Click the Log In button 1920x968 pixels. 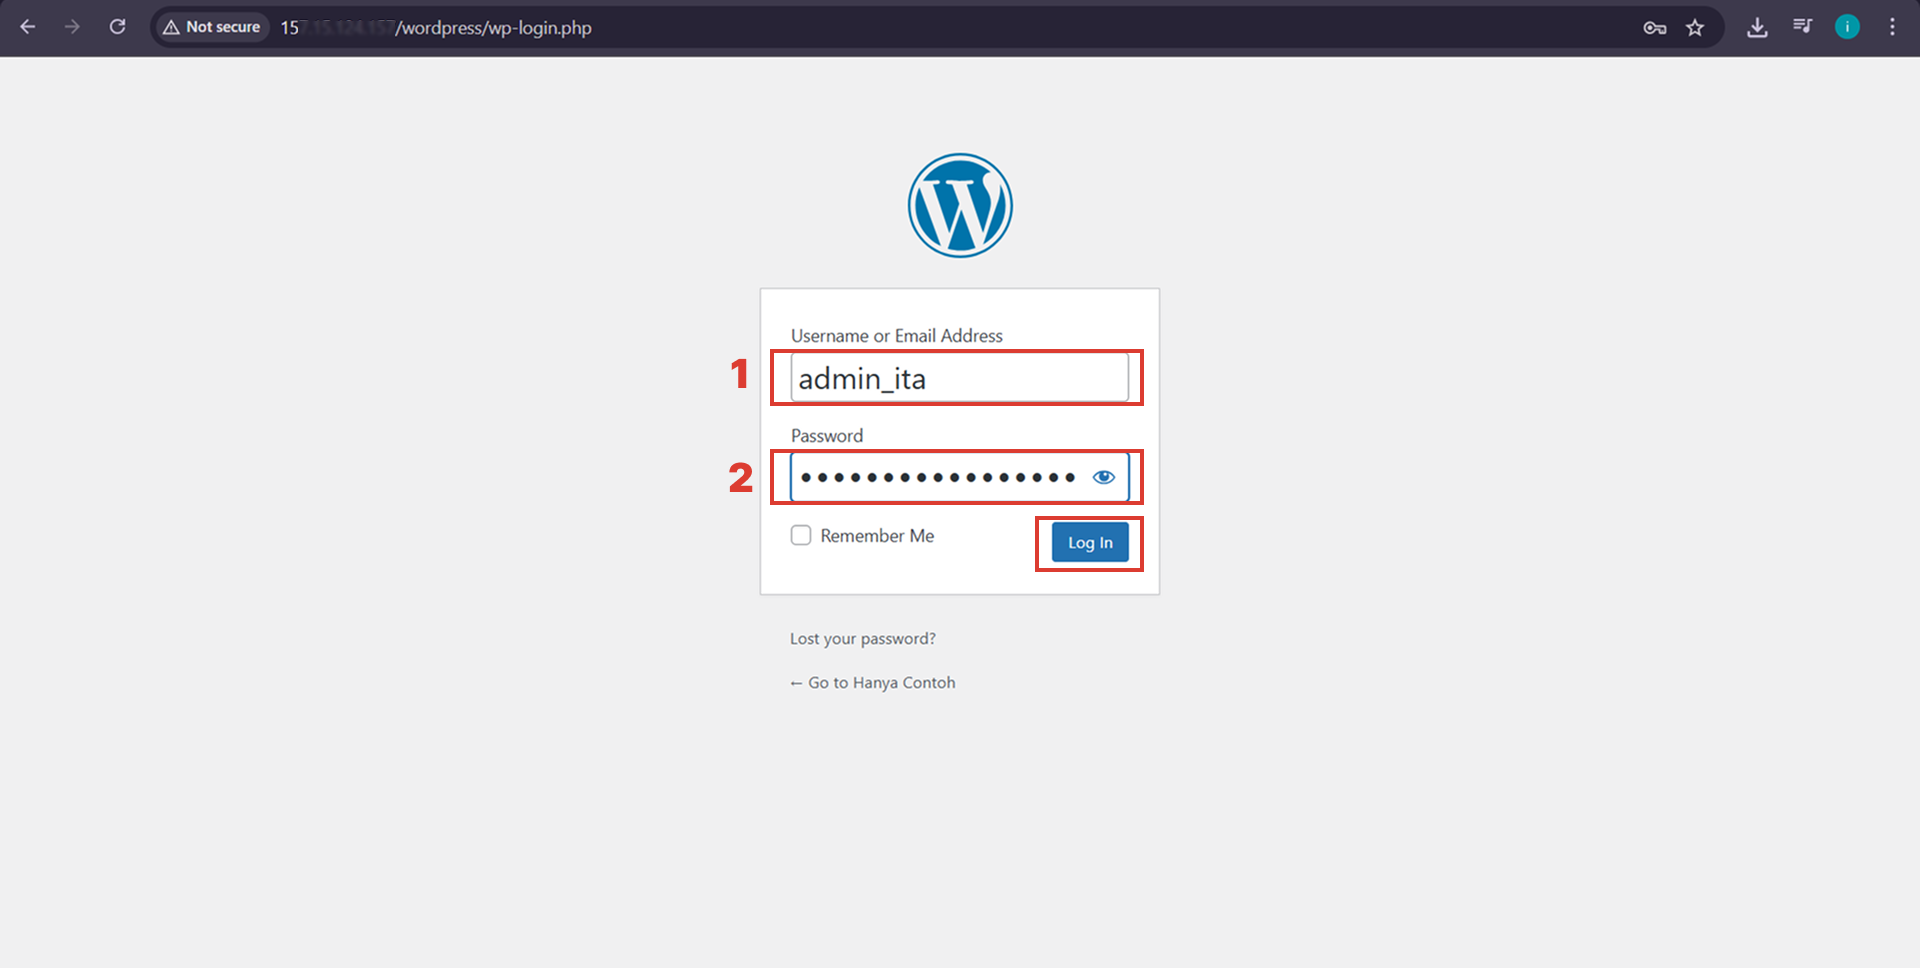click(x=1089, y=542)
